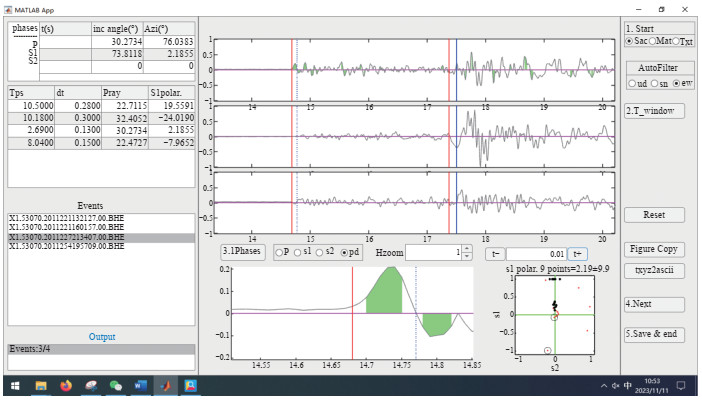
Task: Click the 3.1Phases button
Action: (245, 253)
